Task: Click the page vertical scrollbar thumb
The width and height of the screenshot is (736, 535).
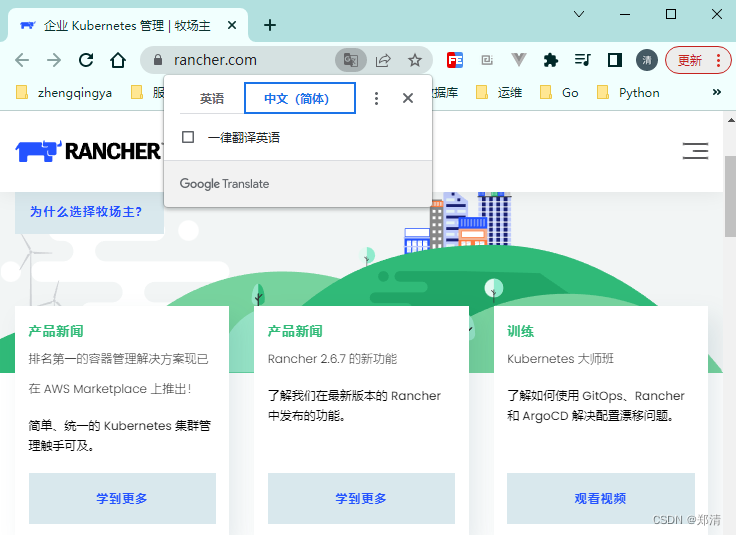Action: 731,196
